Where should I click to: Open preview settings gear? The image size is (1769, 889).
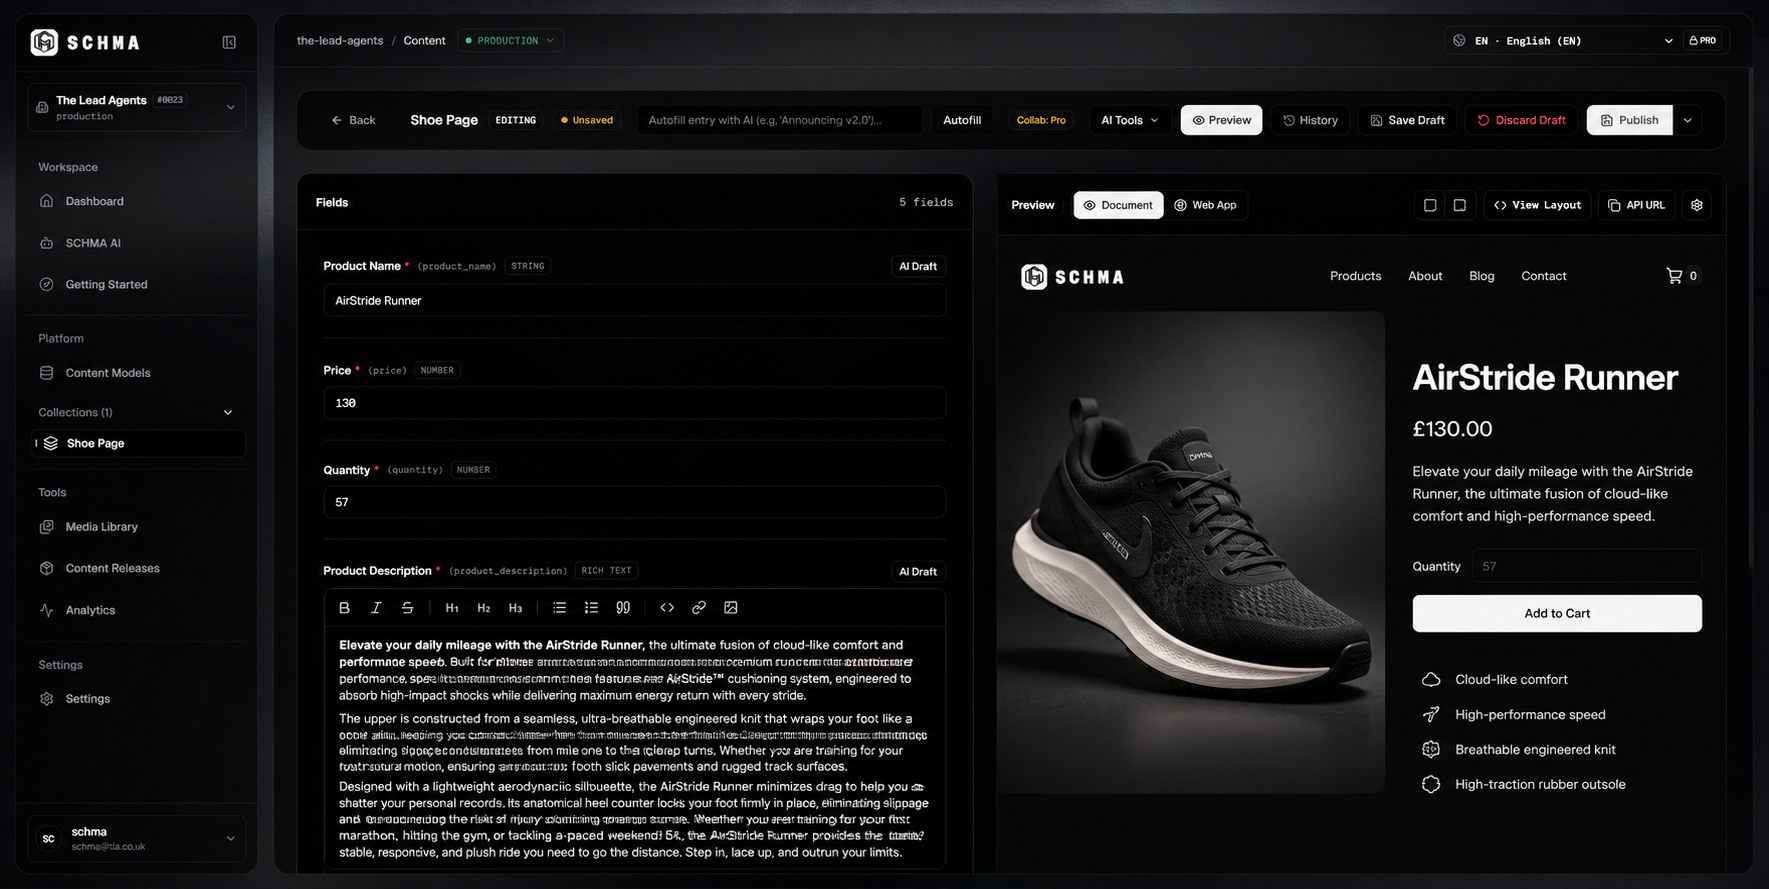(x=1697, y=205)
